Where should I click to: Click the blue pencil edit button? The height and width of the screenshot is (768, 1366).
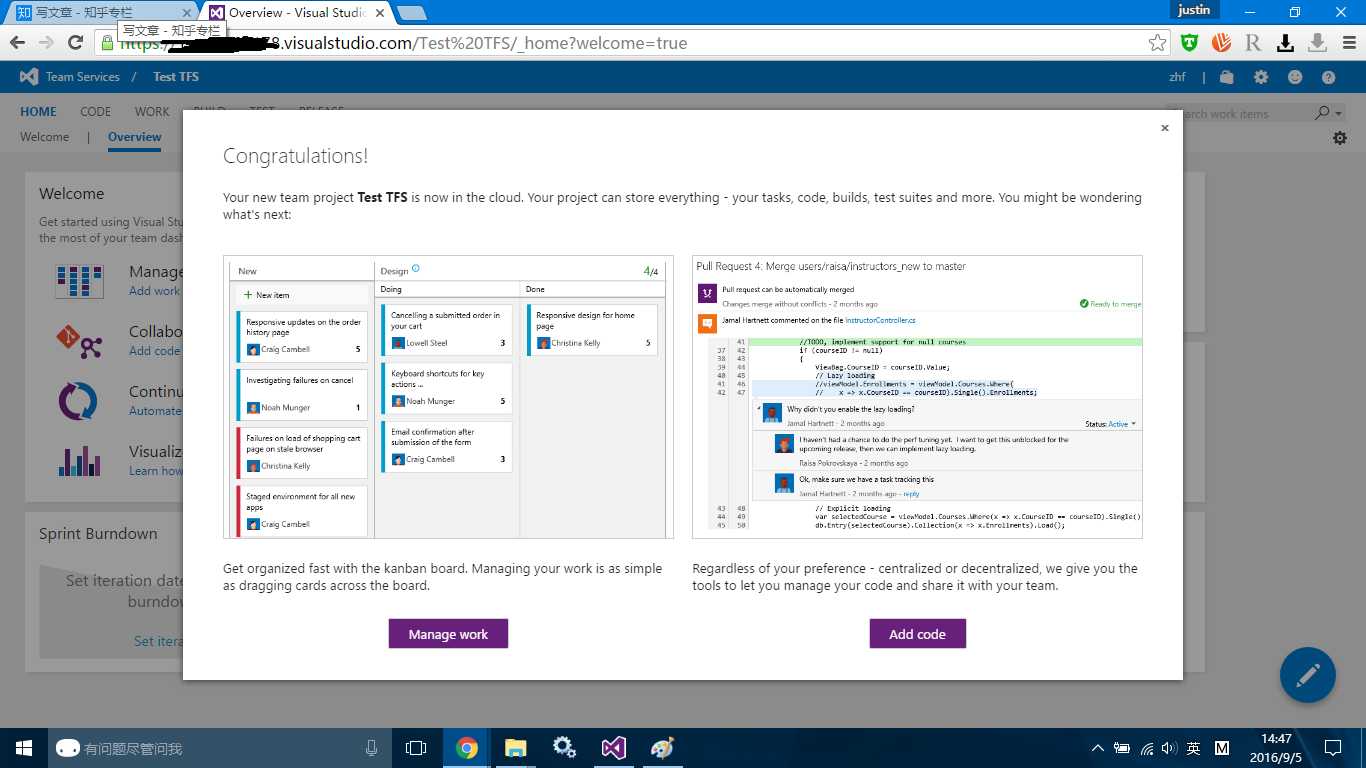click(x=1308, y=675)
